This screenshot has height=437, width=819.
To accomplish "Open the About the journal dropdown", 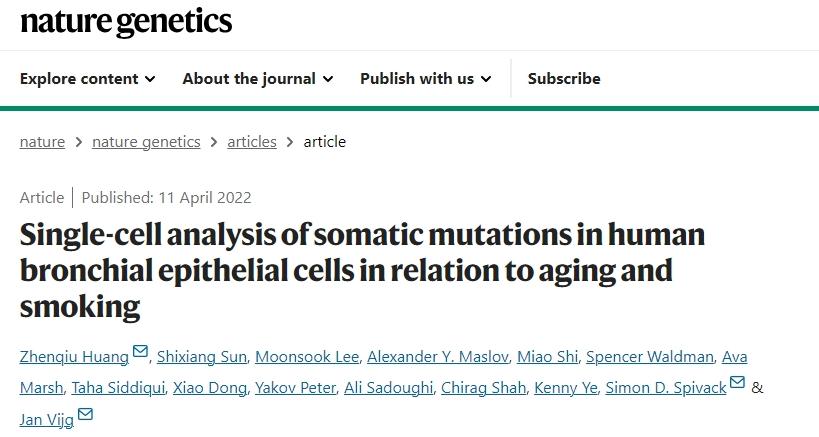I will (x=258, y=79).
